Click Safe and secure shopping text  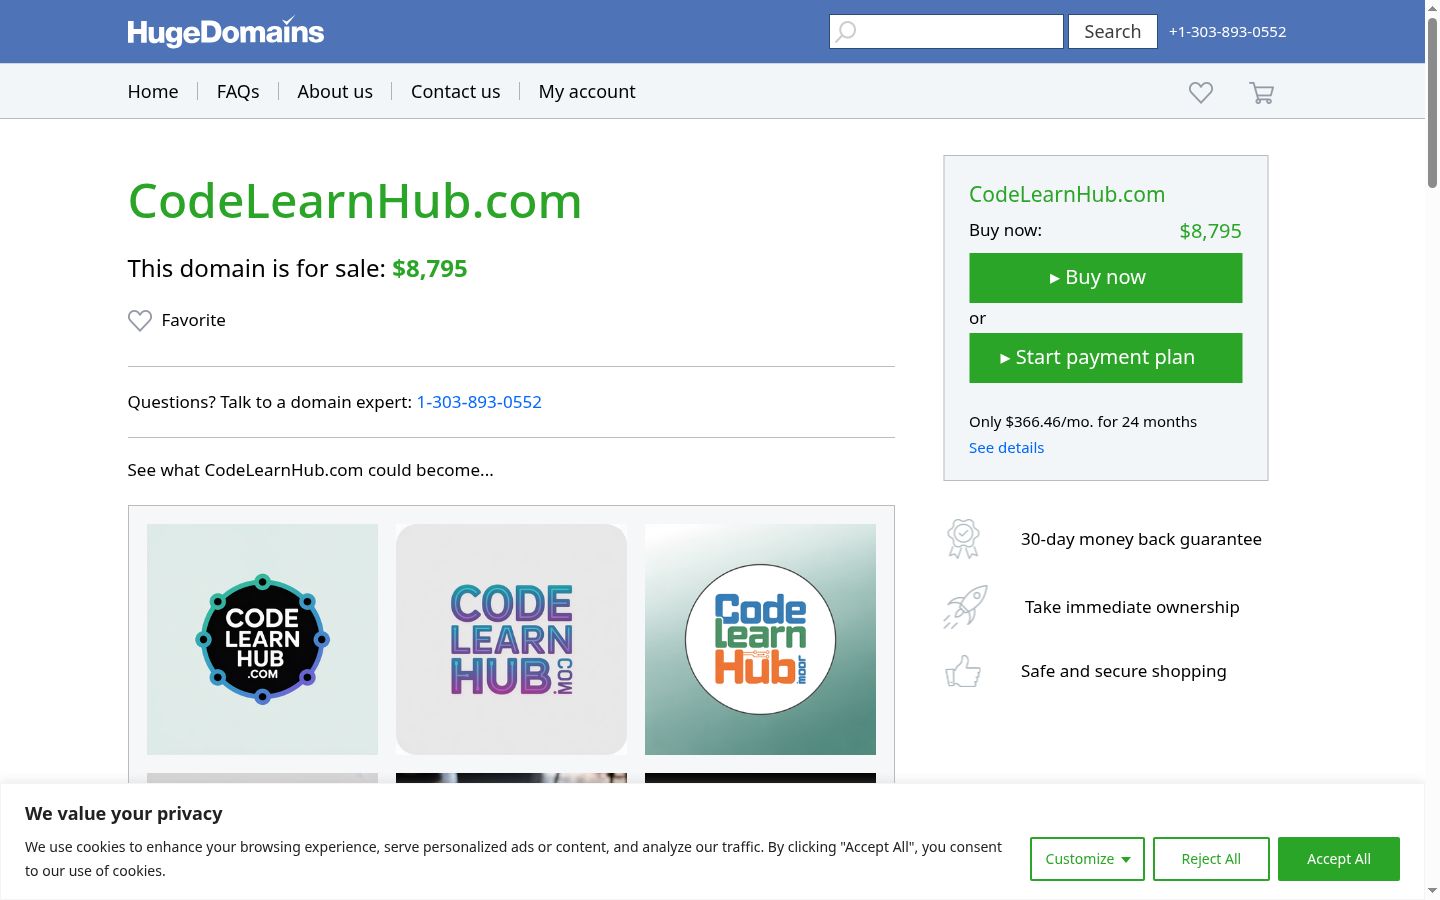coord(1123,671)
